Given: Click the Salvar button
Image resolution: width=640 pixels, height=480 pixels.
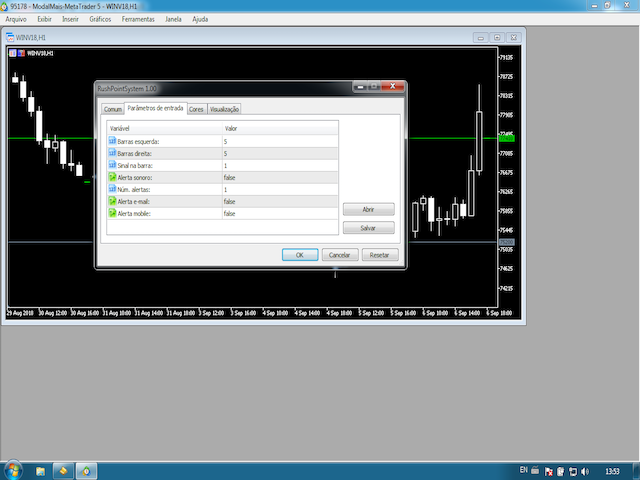Looking at the screenshot, I should (369, 228).
